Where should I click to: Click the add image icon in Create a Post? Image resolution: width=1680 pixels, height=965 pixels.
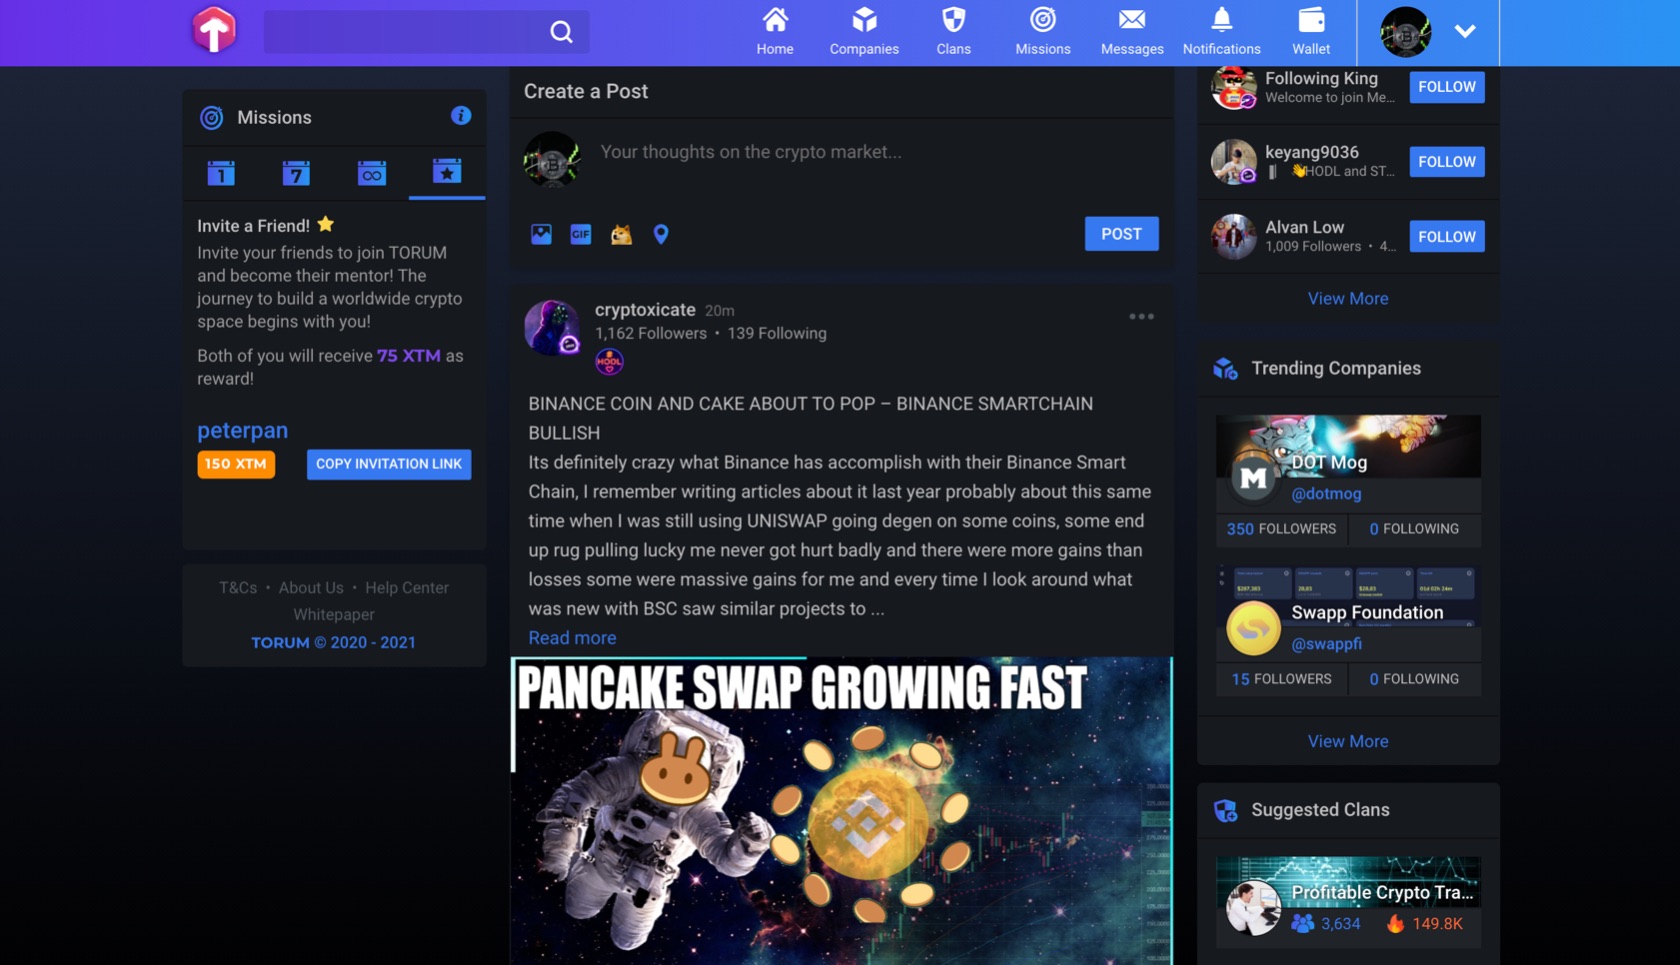tap(541, 234)
